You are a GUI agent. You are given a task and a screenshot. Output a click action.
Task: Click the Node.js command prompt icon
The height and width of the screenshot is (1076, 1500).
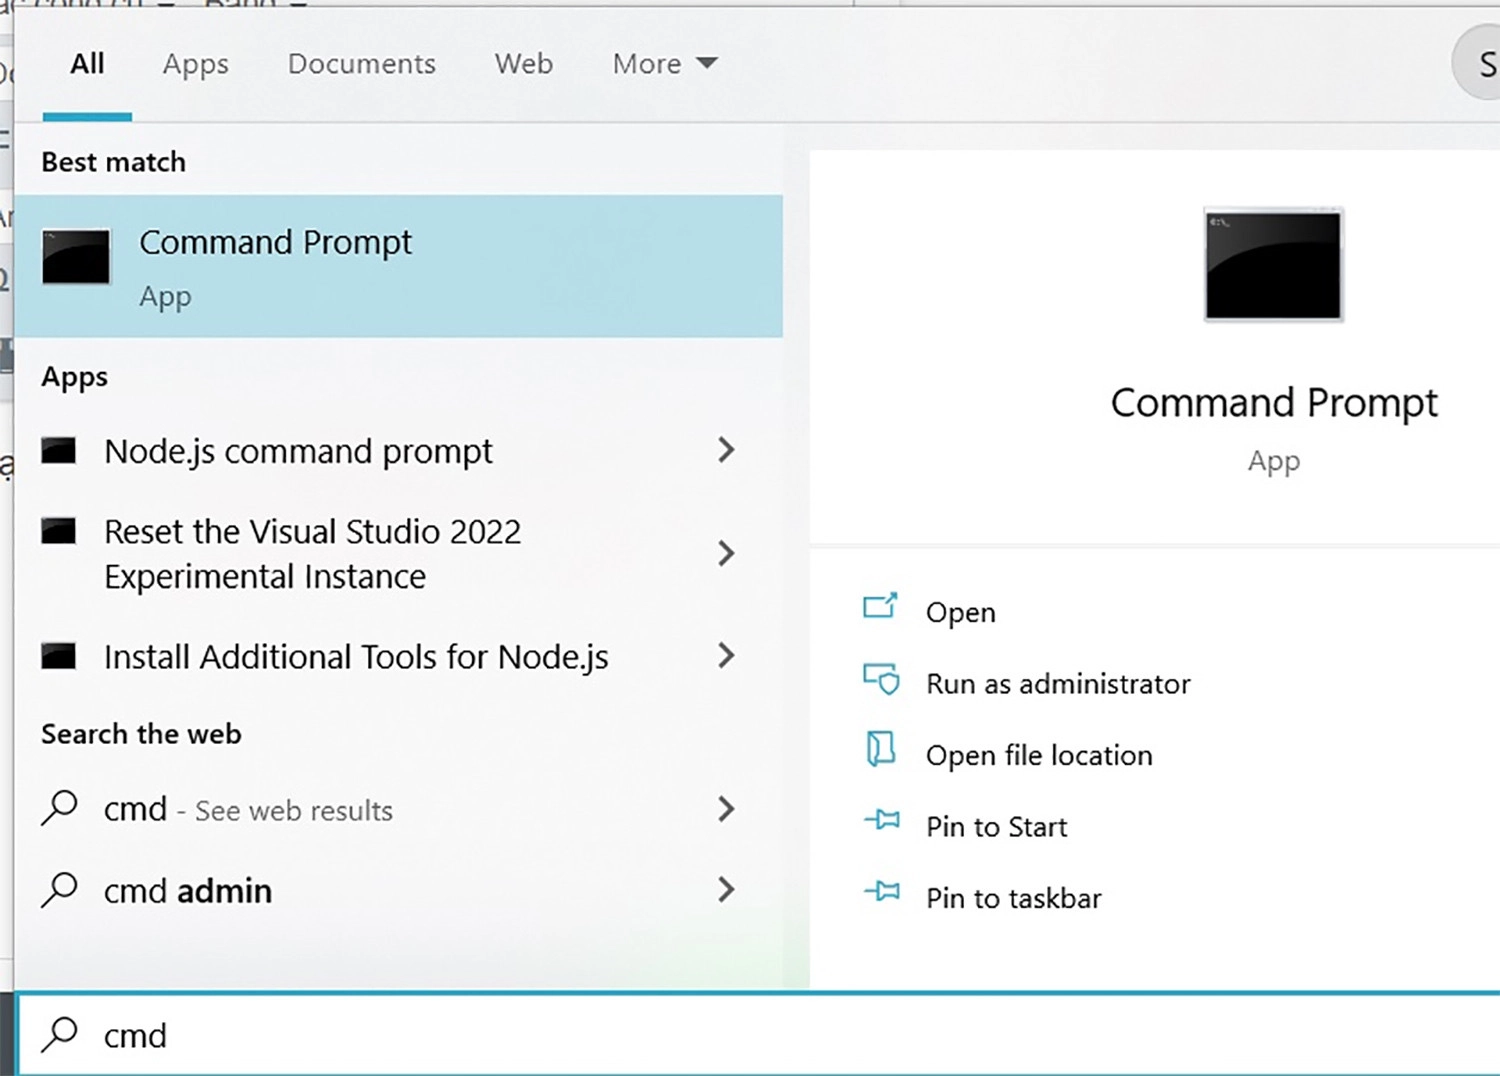click(59, 451)
